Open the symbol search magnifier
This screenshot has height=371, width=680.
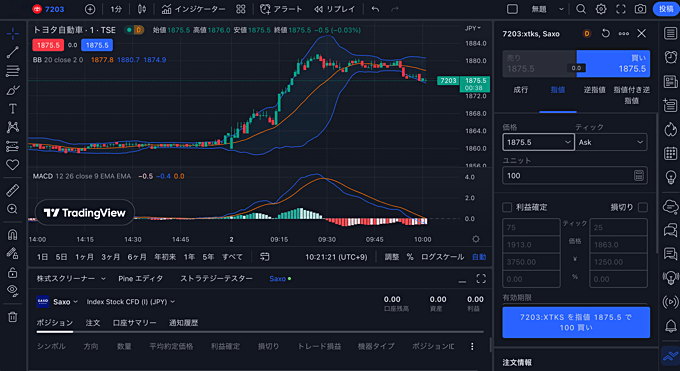click(x=581, y=9)
